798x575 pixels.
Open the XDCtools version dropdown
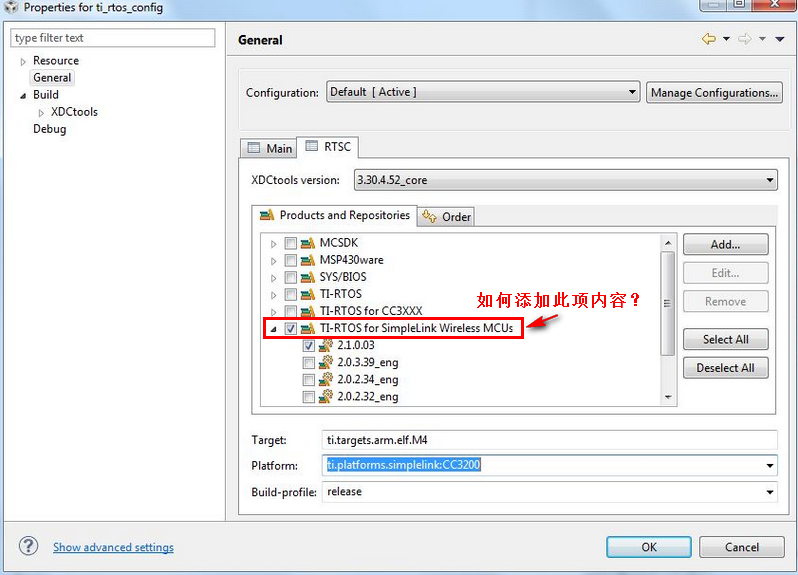tap(565, 180)
